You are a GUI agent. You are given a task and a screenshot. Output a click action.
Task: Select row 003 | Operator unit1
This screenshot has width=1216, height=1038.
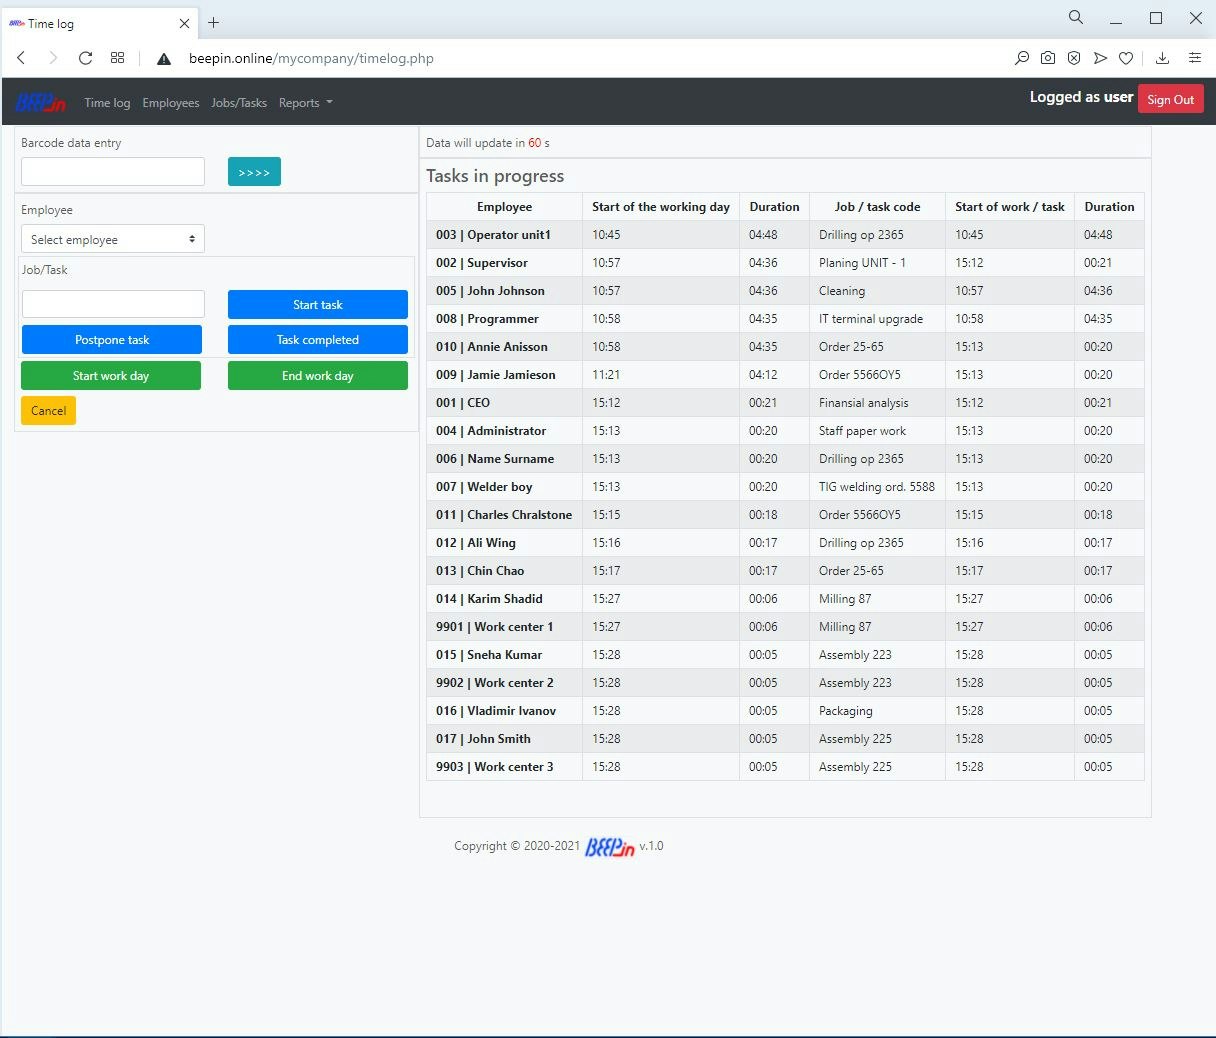[x=785, y=235]
